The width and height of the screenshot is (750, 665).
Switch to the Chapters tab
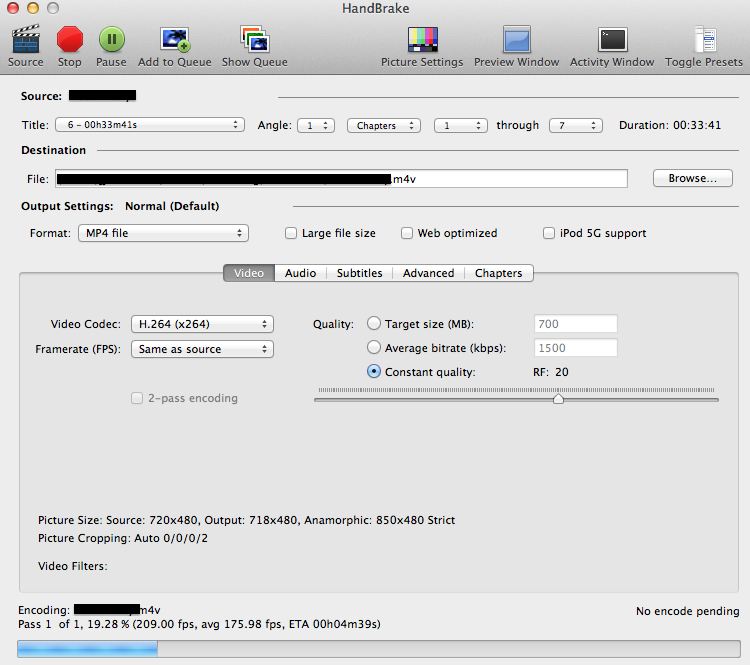[498, 273]
